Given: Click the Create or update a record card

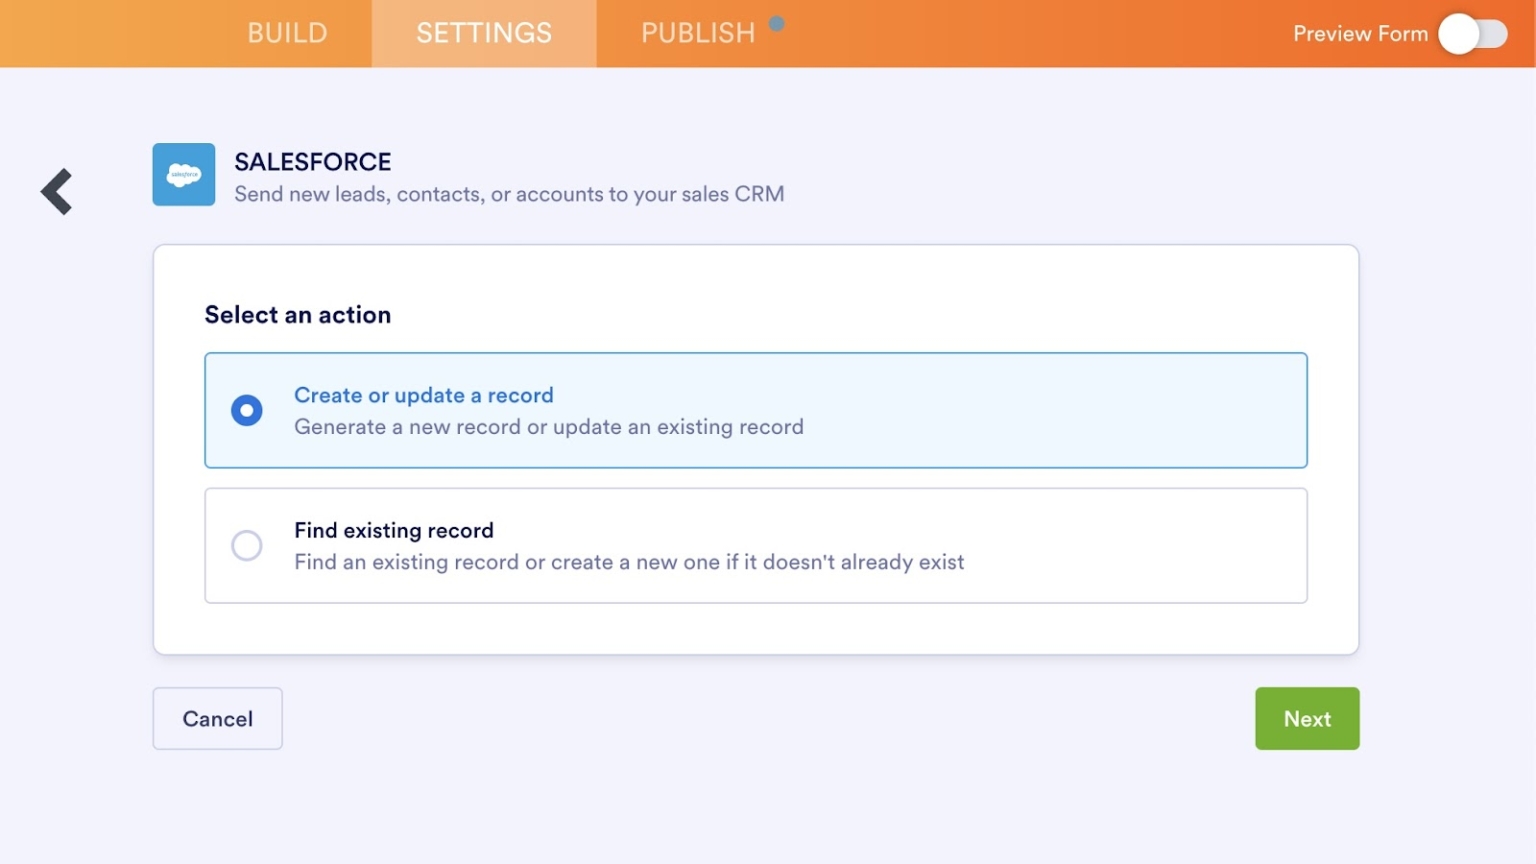Looking at the screenshot, I should pos(755,410).
